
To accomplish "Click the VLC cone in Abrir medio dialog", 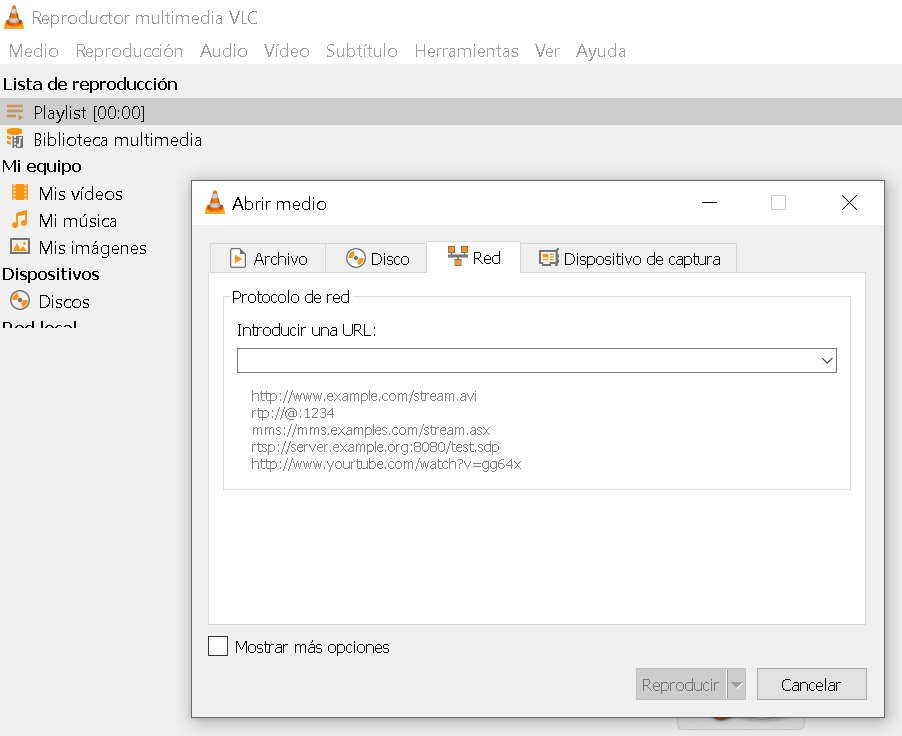I will point(215,203).
